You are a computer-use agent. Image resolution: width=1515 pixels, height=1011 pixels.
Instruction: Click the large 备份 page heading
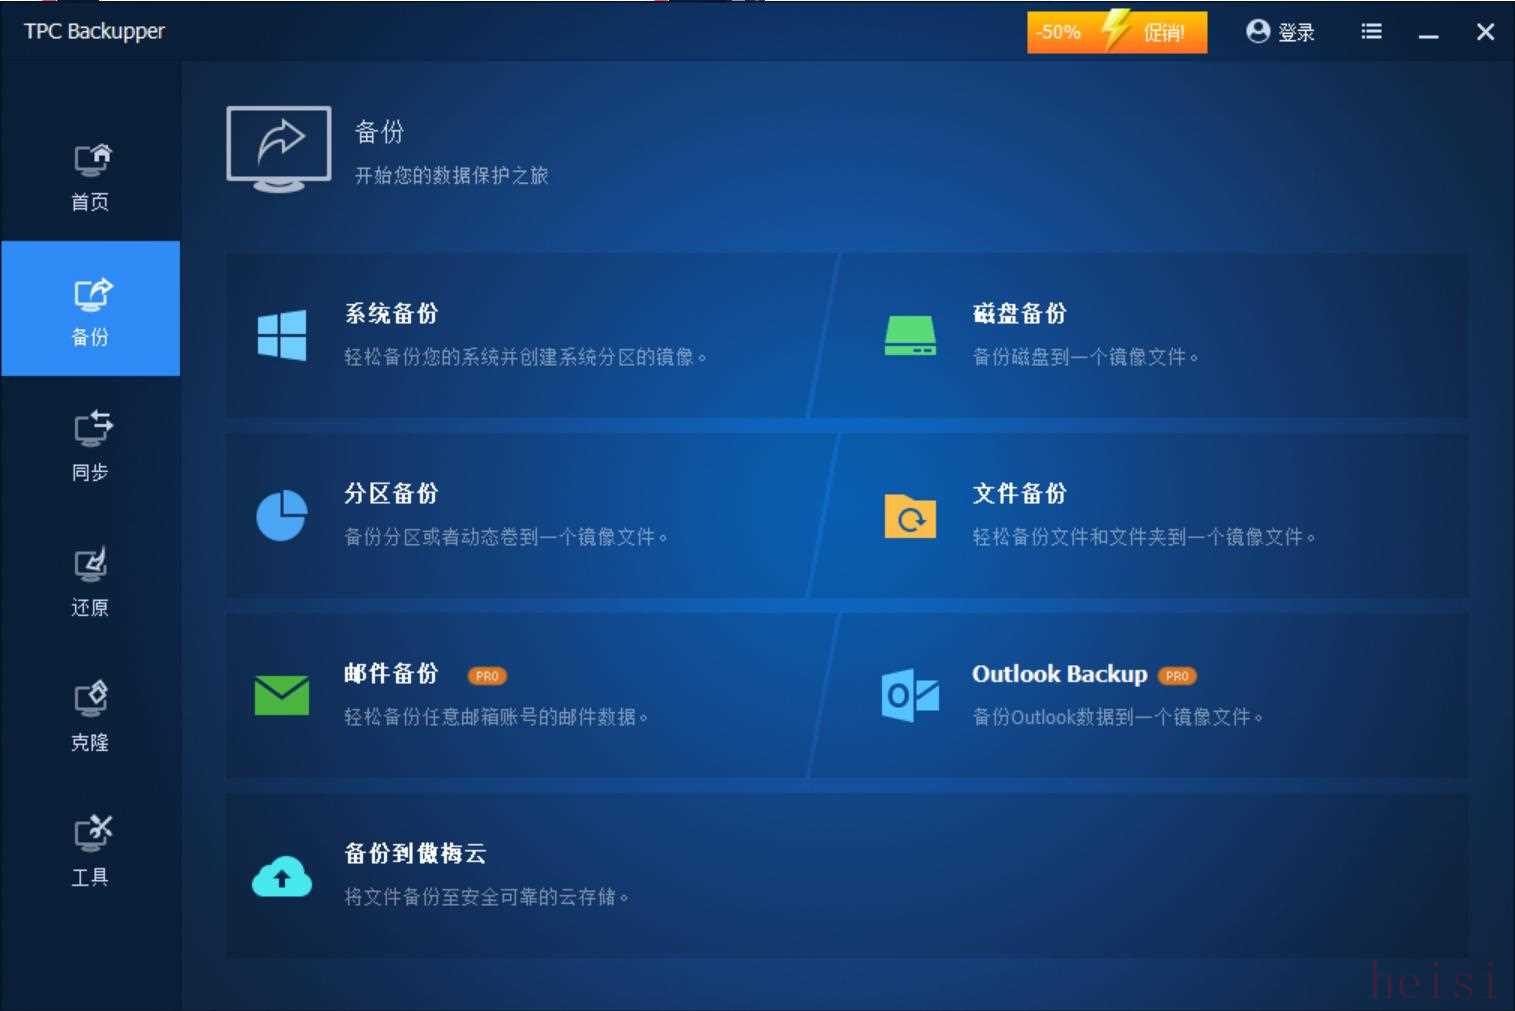pos(380,132)
